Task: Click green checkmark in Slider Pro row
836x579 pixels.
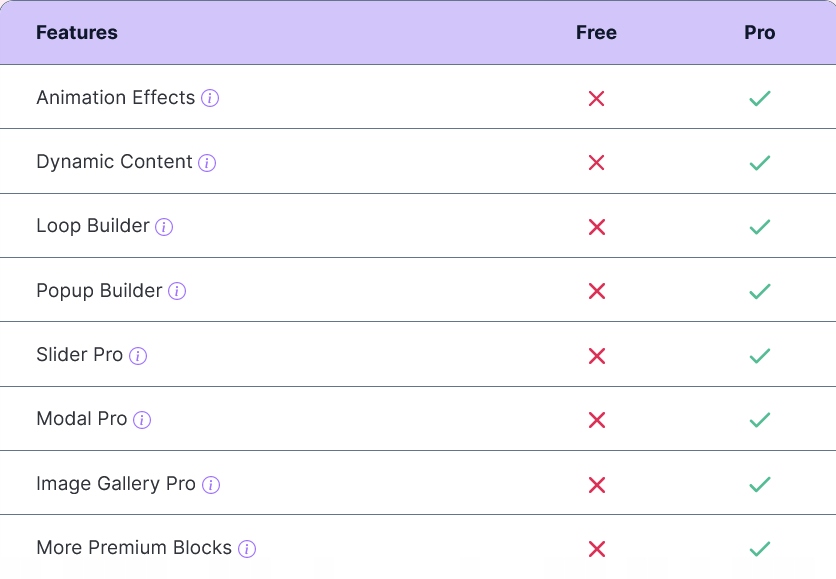Action: click(760, 356)
